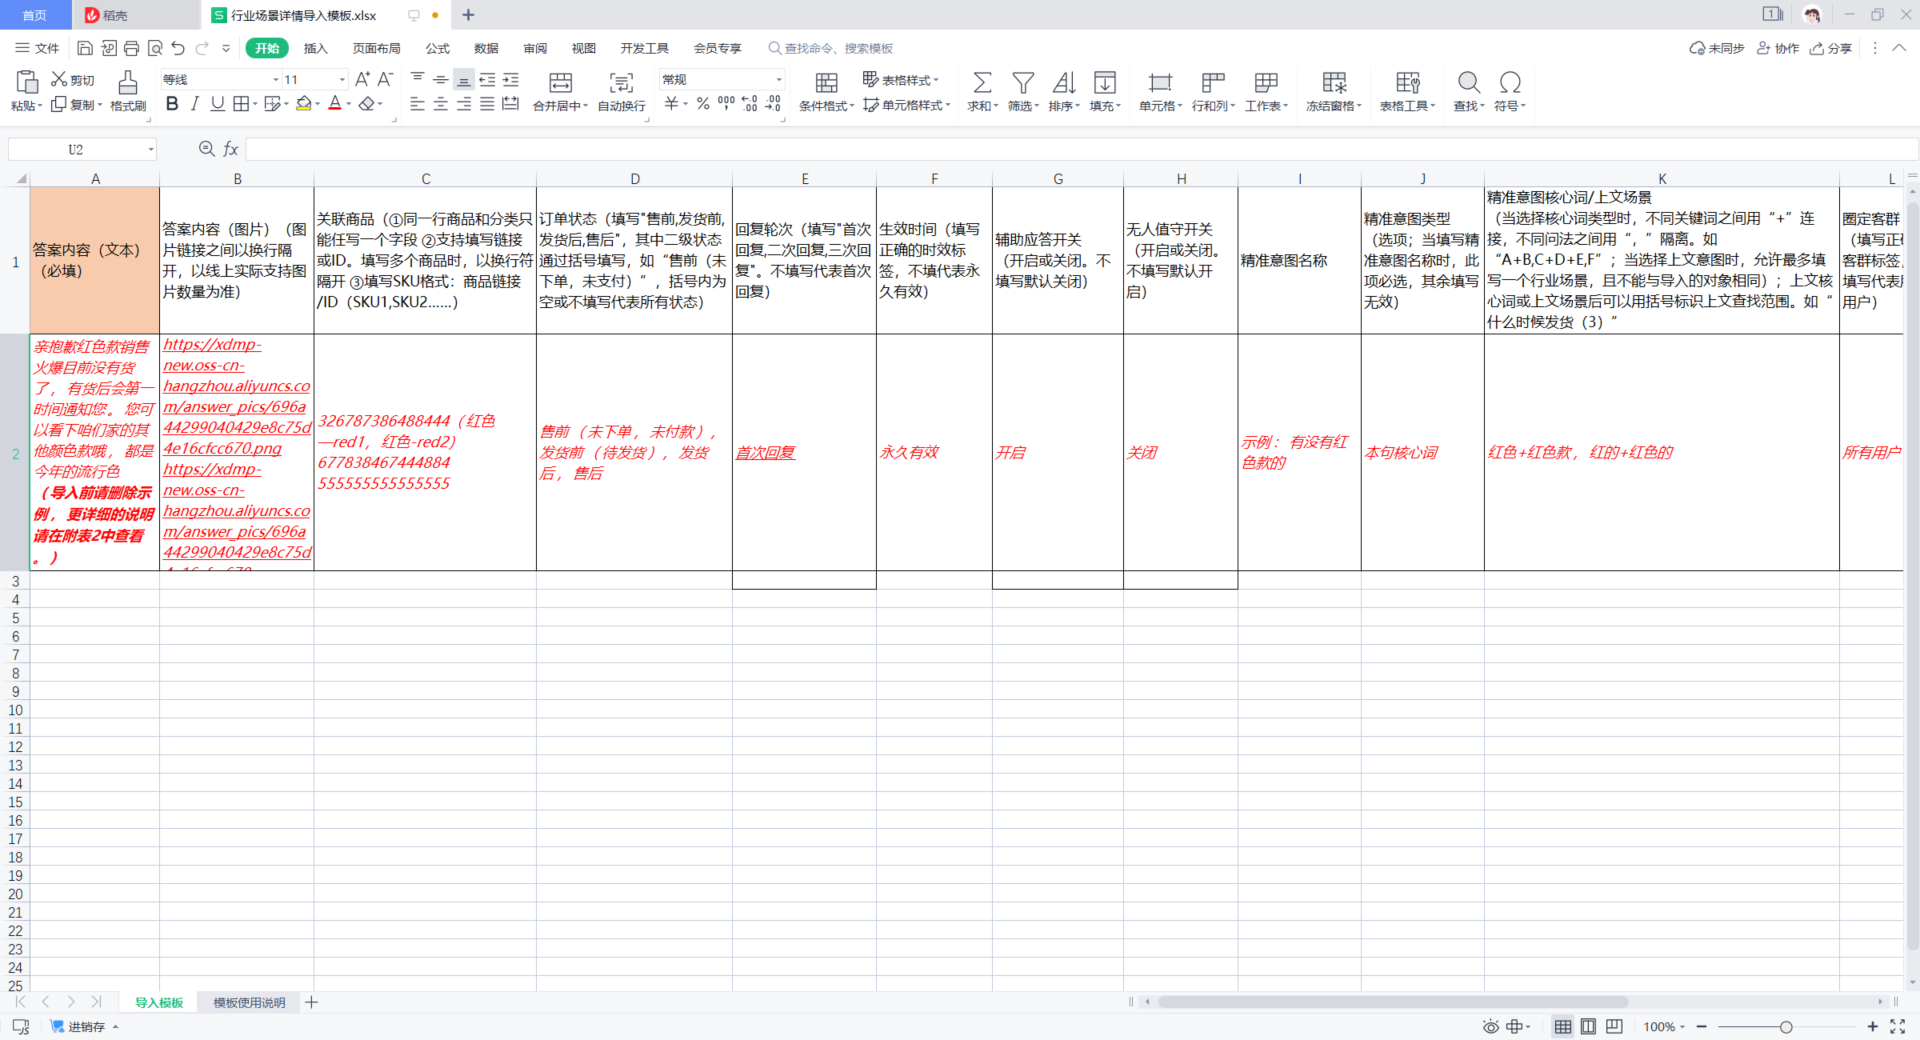Toggle Underline formatting
Viewport: 1920px width, 1040px height.
pyautogui.click(x=217, y=104)
